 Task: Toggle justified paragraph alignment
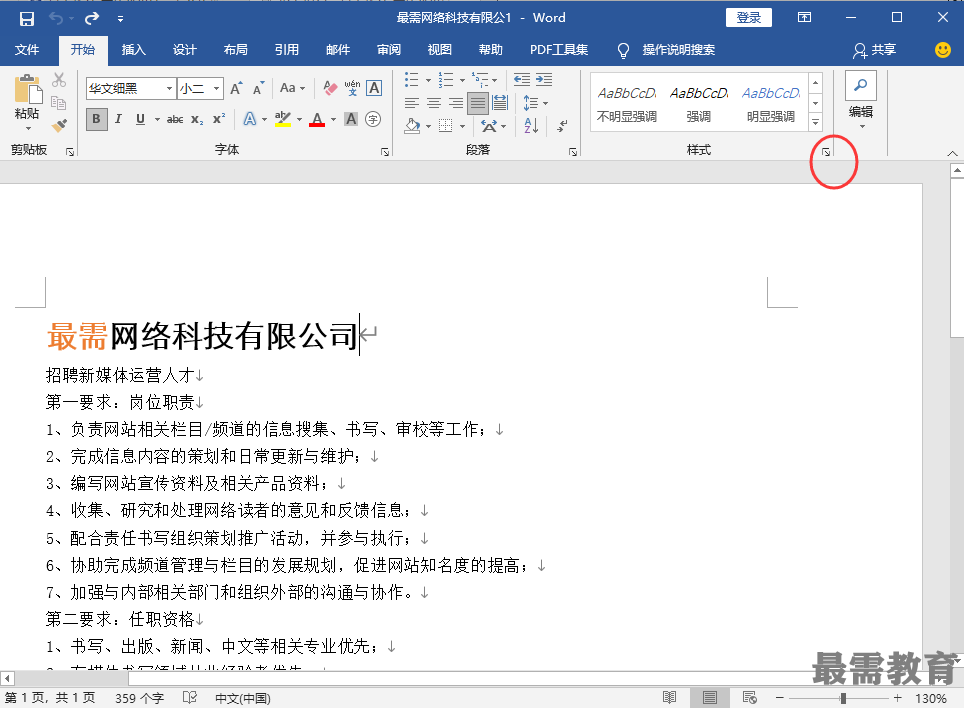pyautogui.click(x=478, y=103)
